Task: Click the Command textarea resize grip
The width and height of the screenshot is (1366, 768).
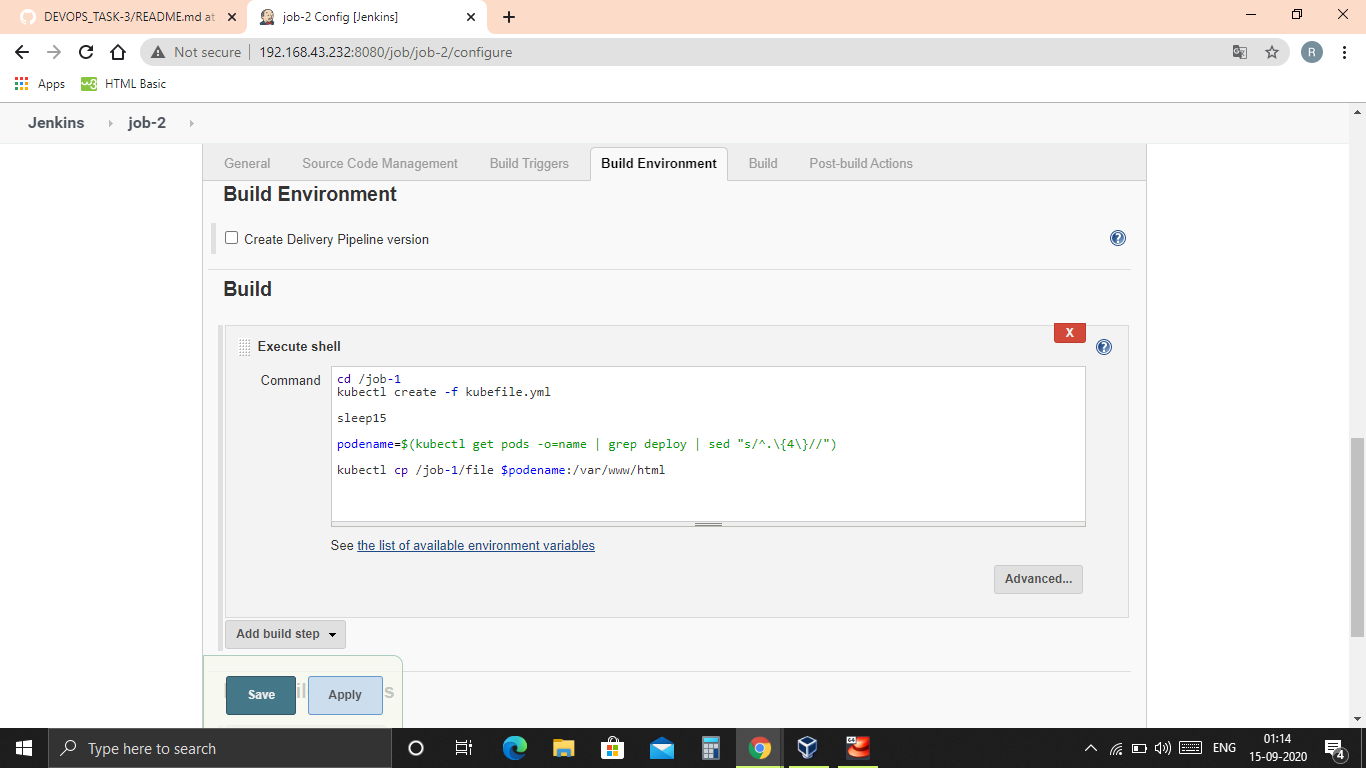Action: coord(708,524)
